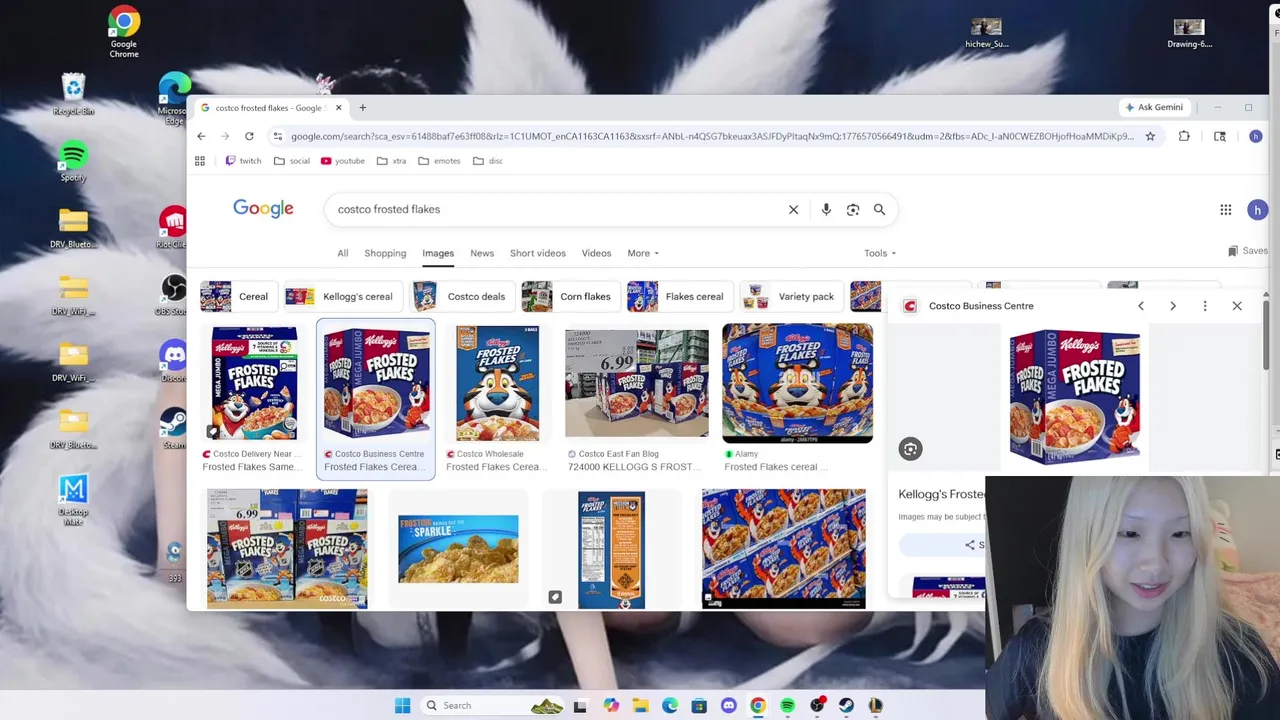Filter images by Kellogg's cereal chip

click(x=342, y=297)
